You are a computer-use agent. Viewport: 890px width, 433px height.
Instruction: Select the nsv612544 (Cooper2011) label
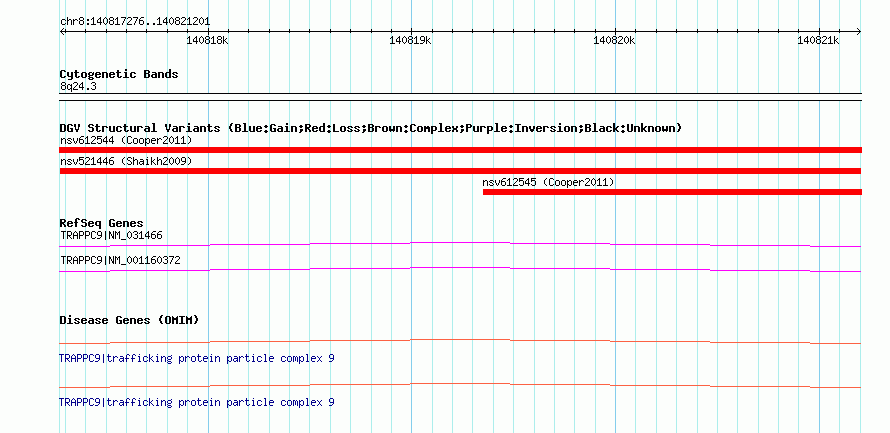click(x=126, y=140)
